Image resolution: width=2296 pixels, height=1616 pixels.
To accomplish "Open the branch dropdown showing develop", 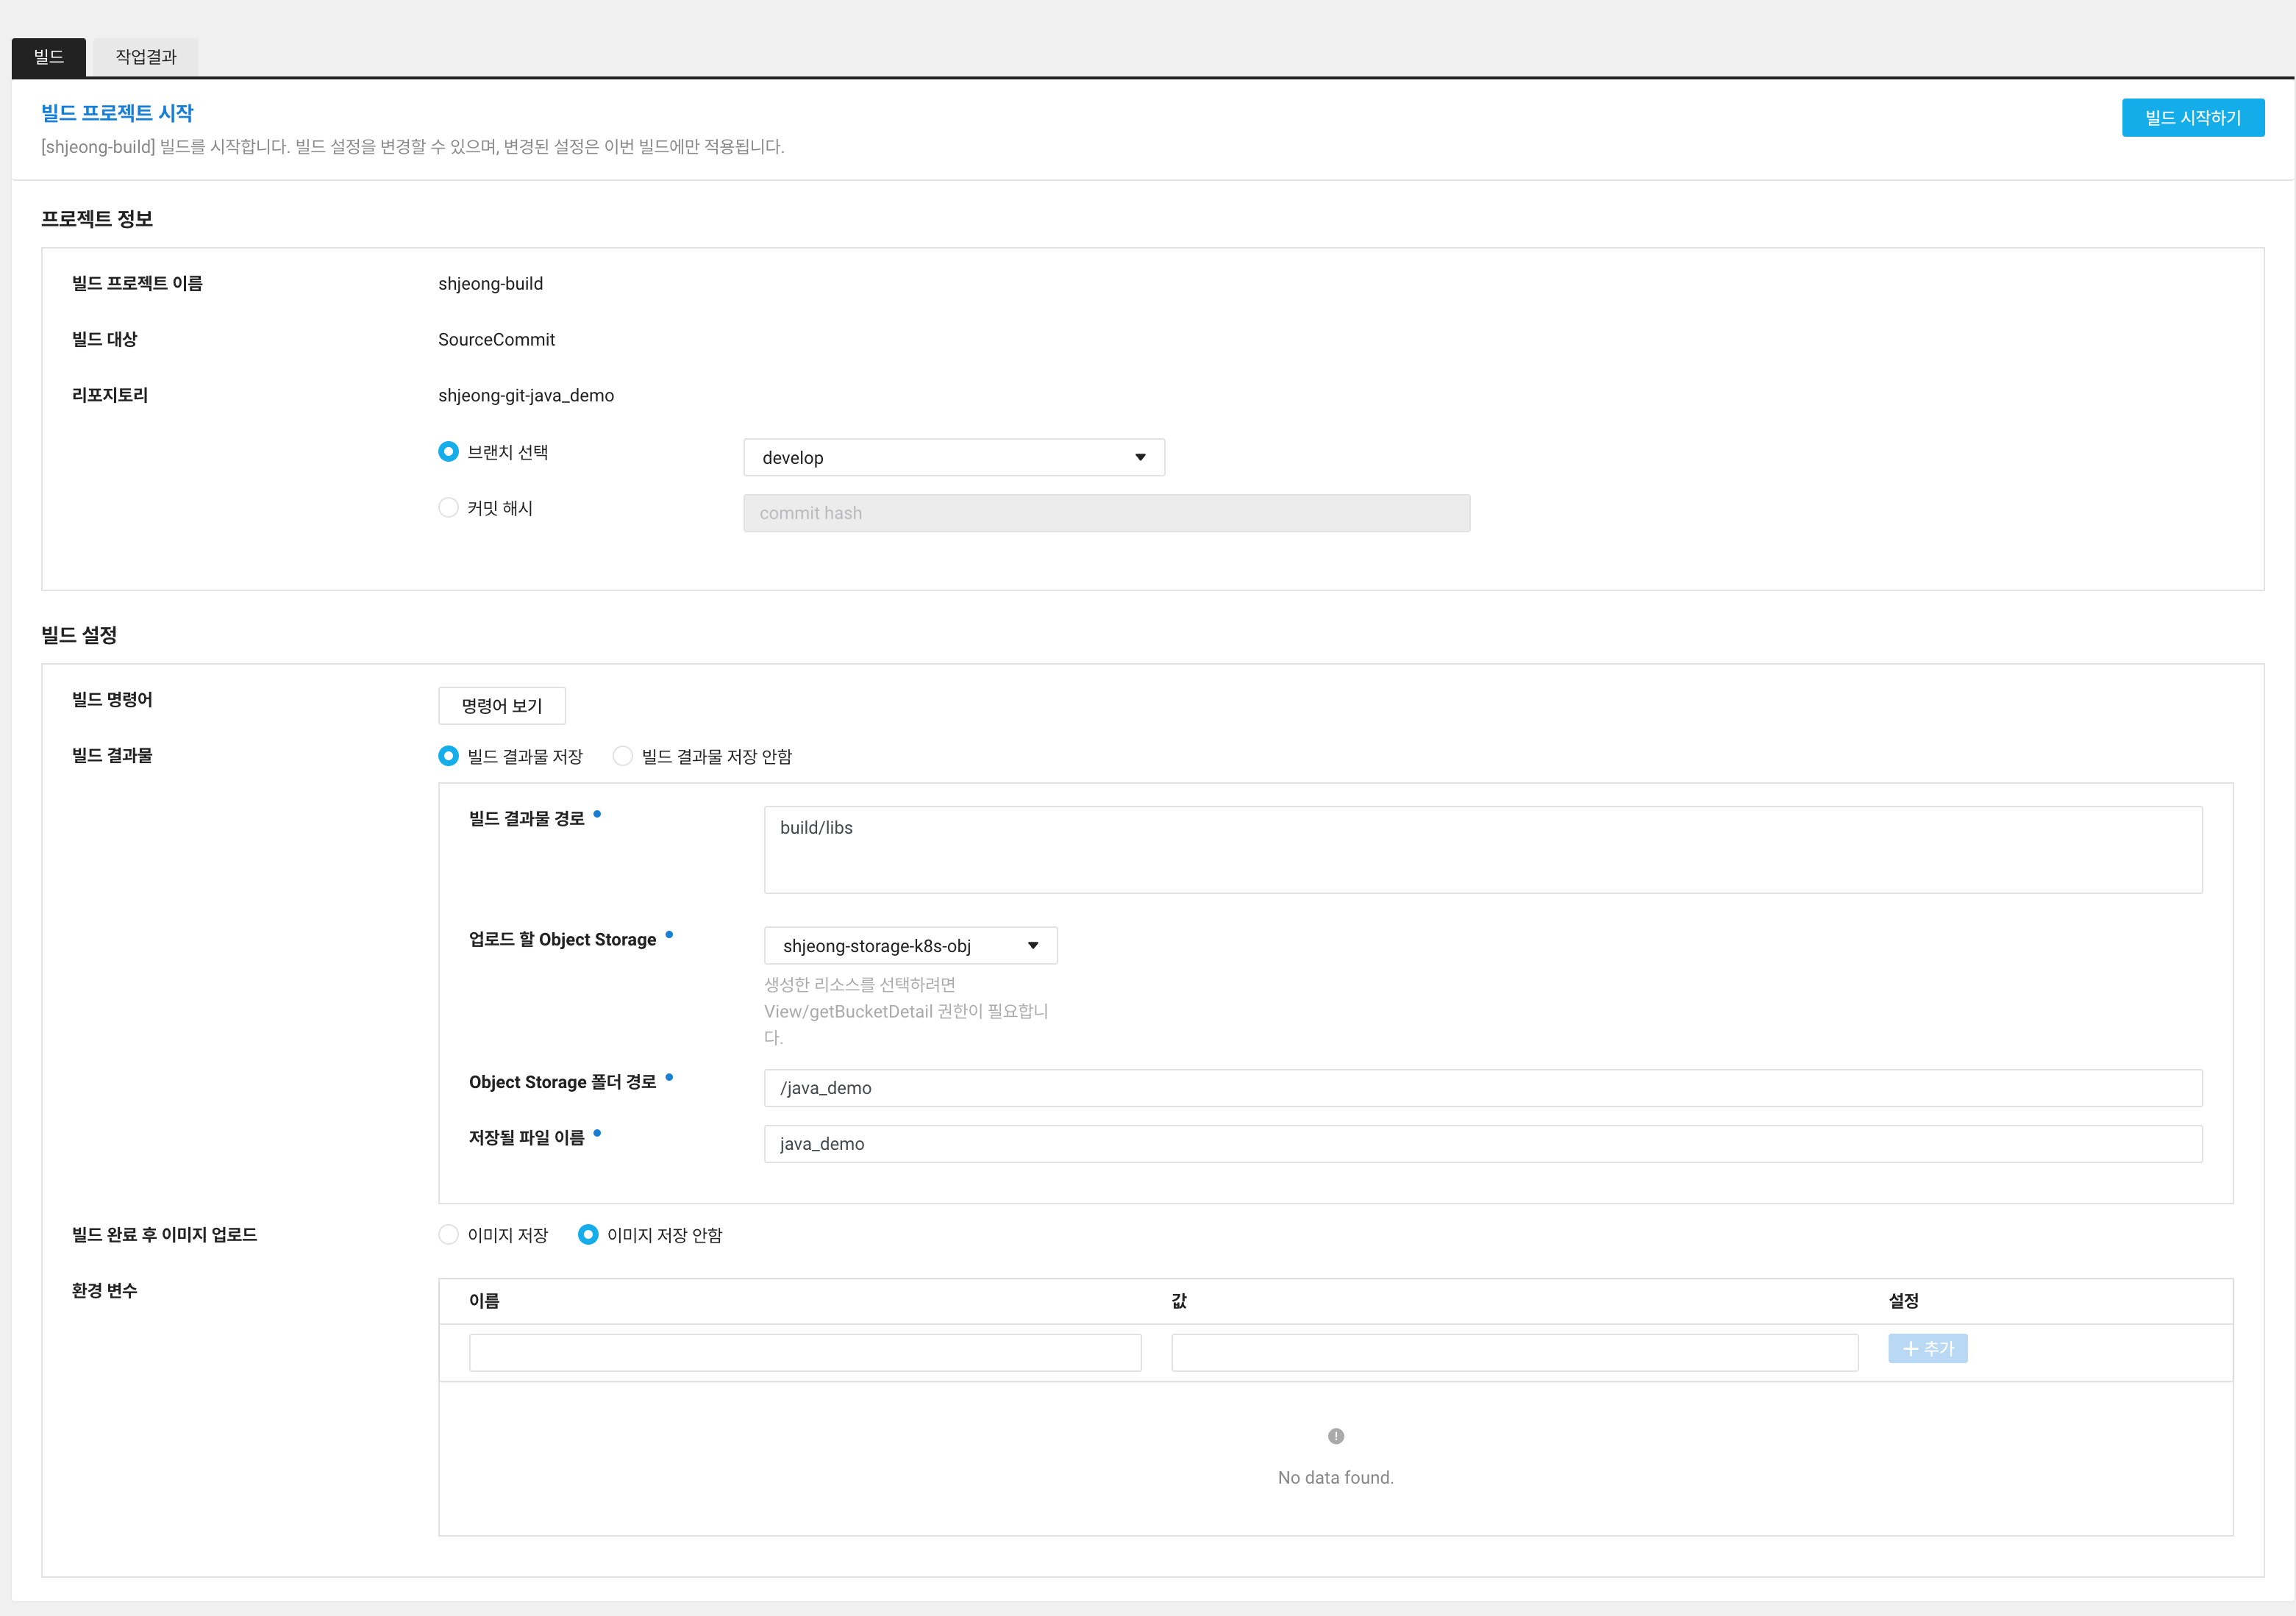I will click(x=953, y=457).
